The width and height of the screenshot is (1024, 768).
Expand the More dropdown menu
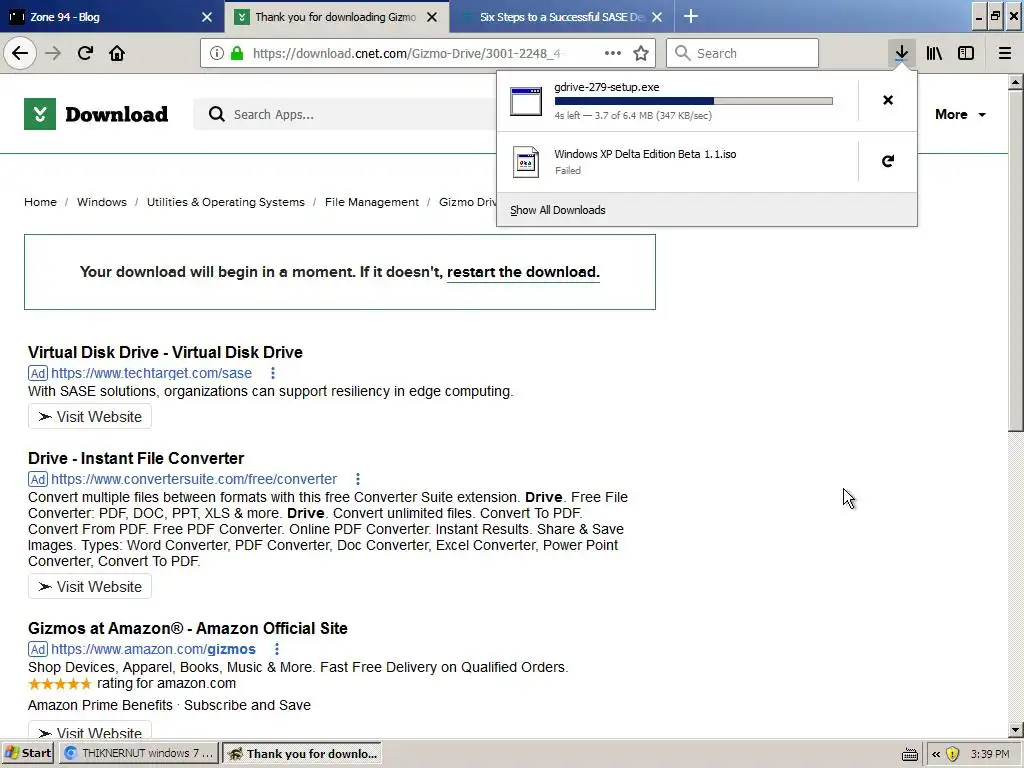[x=960, y=114]
